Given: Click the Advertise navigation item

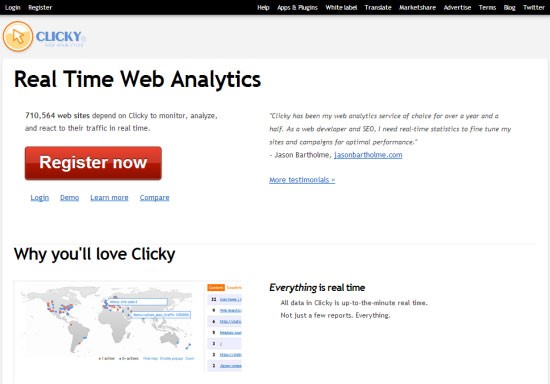Looking at the screenshot, I should [457, 7].
